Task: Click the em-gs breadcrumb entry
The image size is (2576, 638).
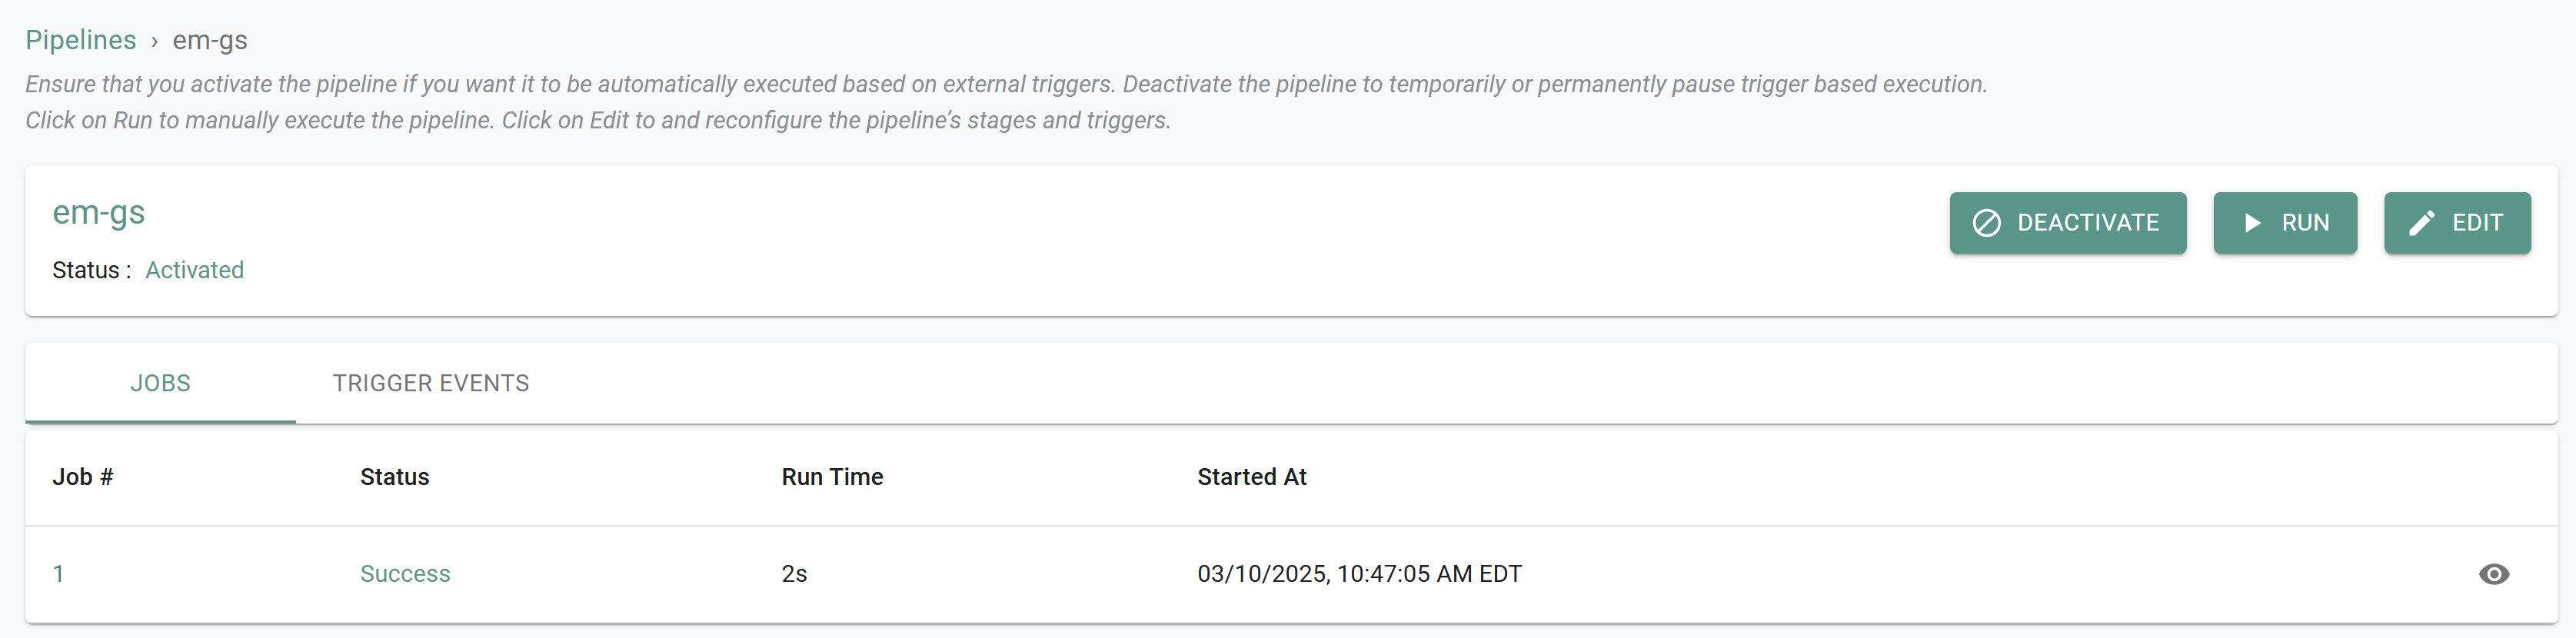Action: (209, 40)
